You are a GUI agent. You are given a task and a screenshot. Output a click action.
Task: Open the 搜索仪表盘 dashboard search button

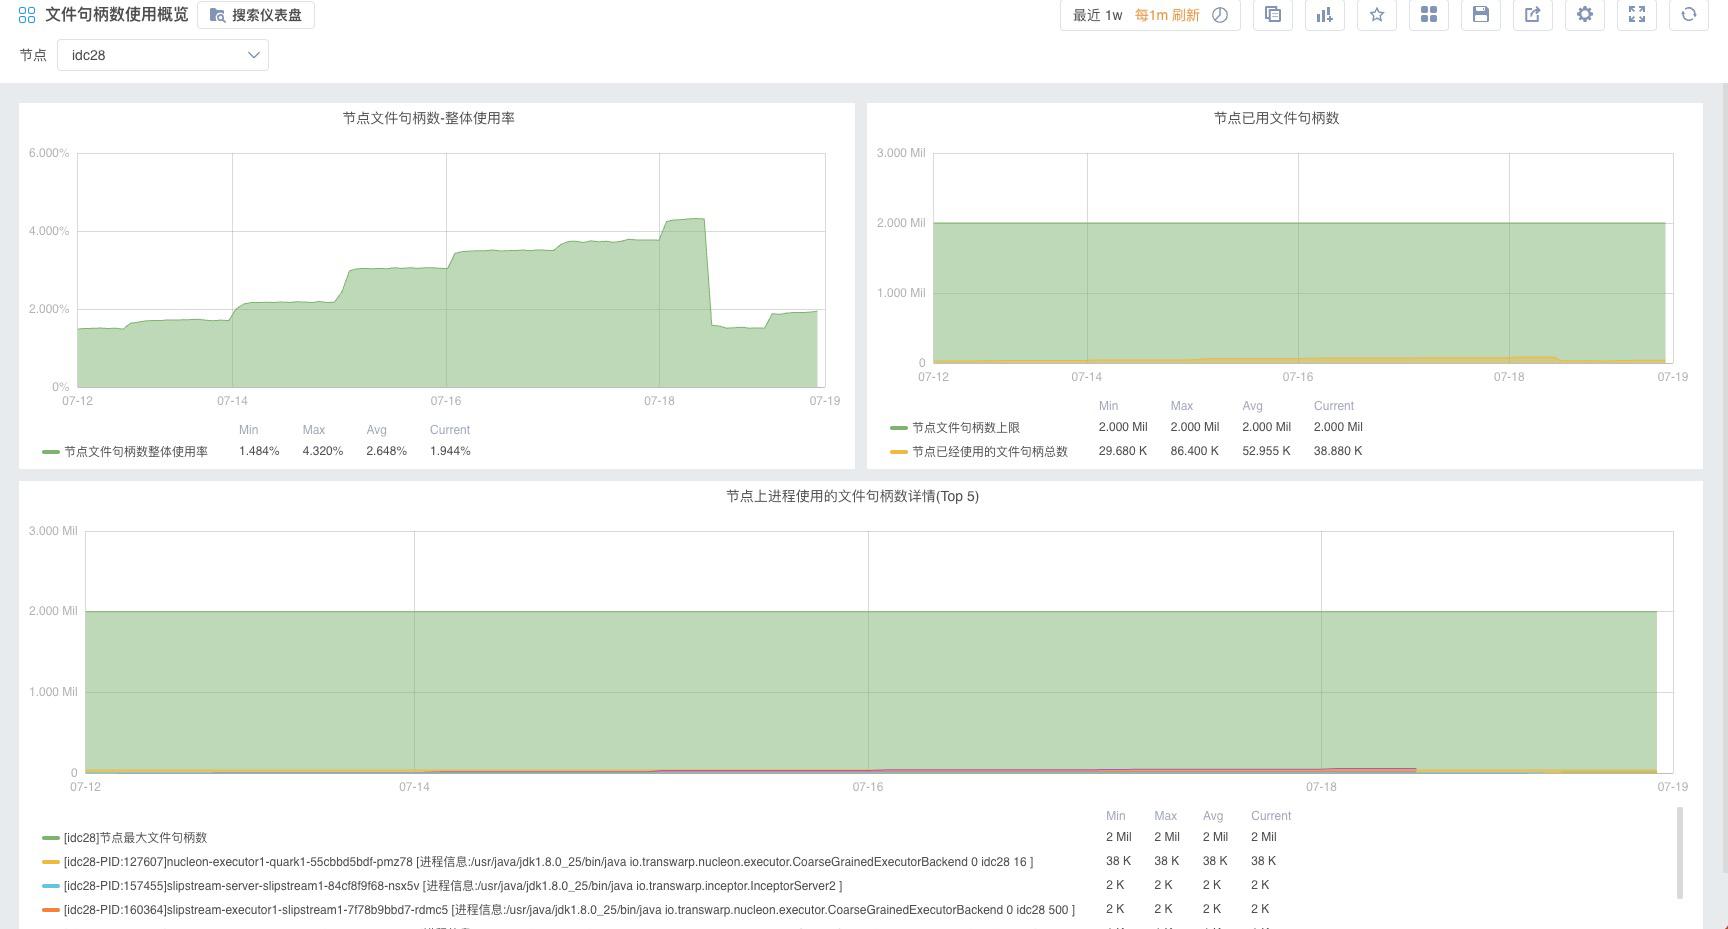click(x=256, y=15)
